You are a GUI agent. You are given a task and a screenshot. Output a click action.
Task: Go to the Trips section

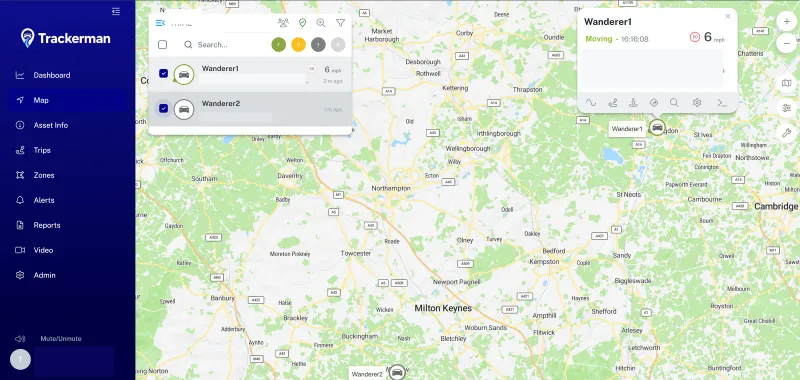coord(67,150)
